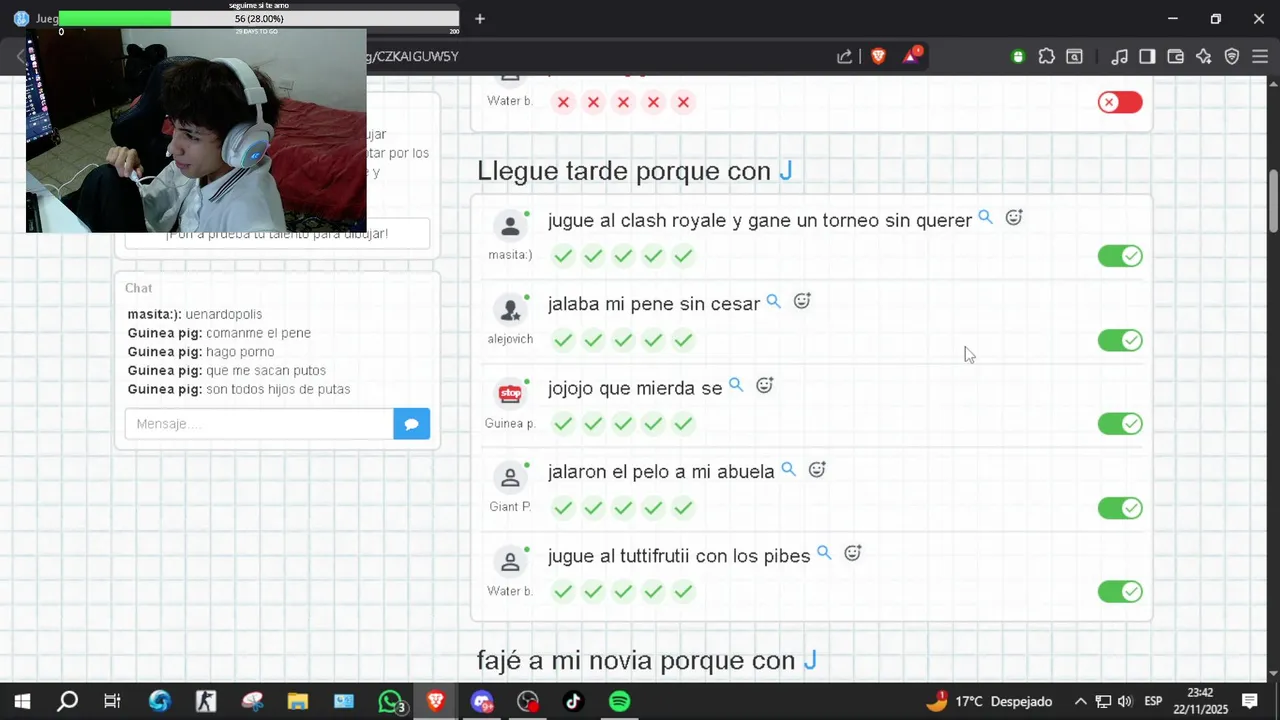Click the 'ESP' language indicator in the taskbar
Viewport: 1280px width, 720px height.
(x=1153, y=701)
